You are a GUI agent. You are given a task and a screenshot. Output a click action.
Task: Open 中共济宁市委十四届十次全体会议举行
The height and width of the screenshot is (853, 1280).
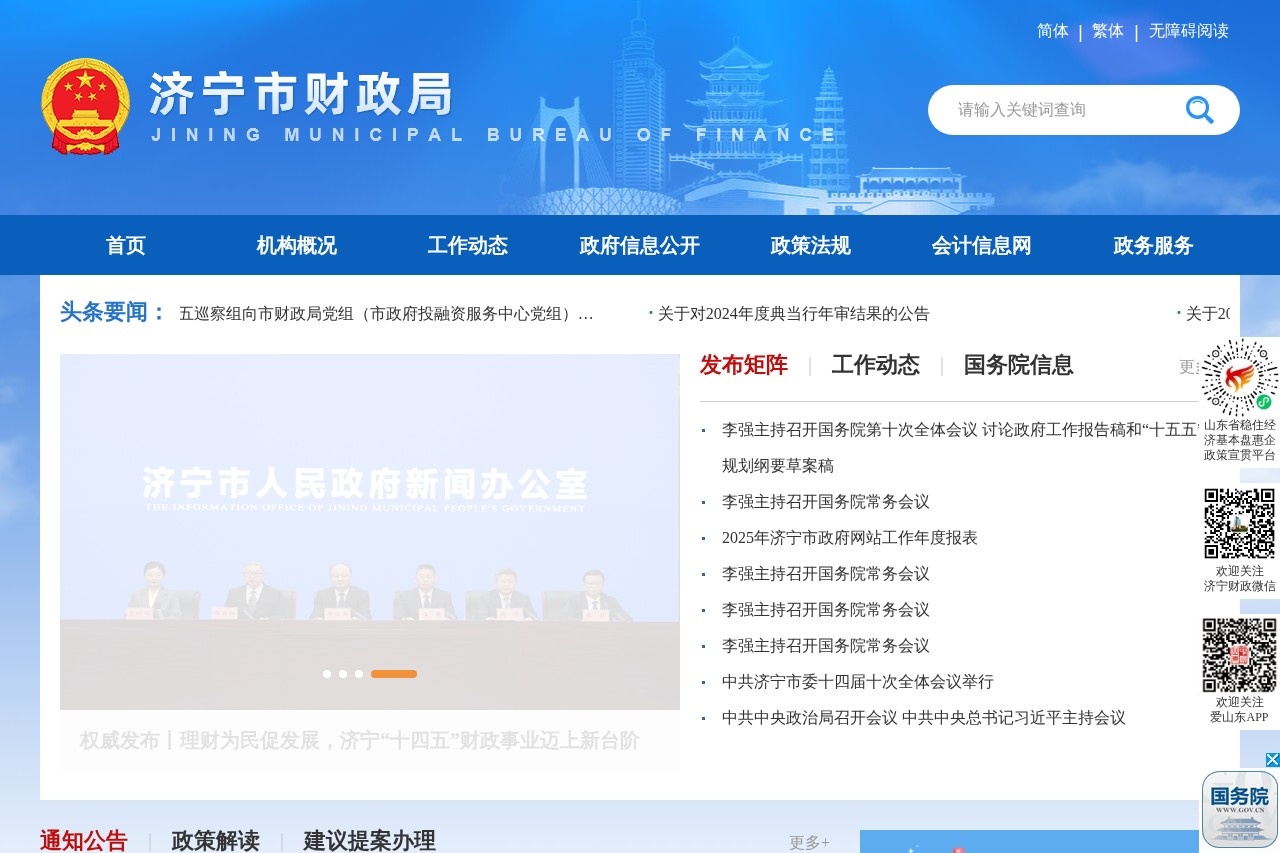858,682
